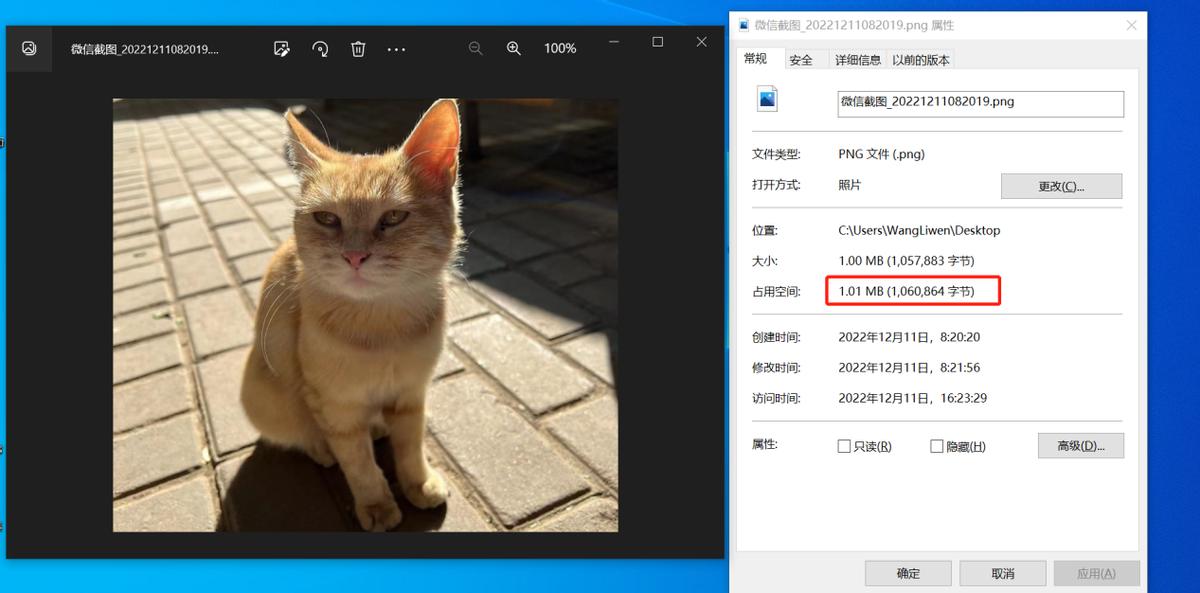Viewport: 1200px width, 593px height.
Task: Delete the image using the trash icon
Action: click(358, 48)
